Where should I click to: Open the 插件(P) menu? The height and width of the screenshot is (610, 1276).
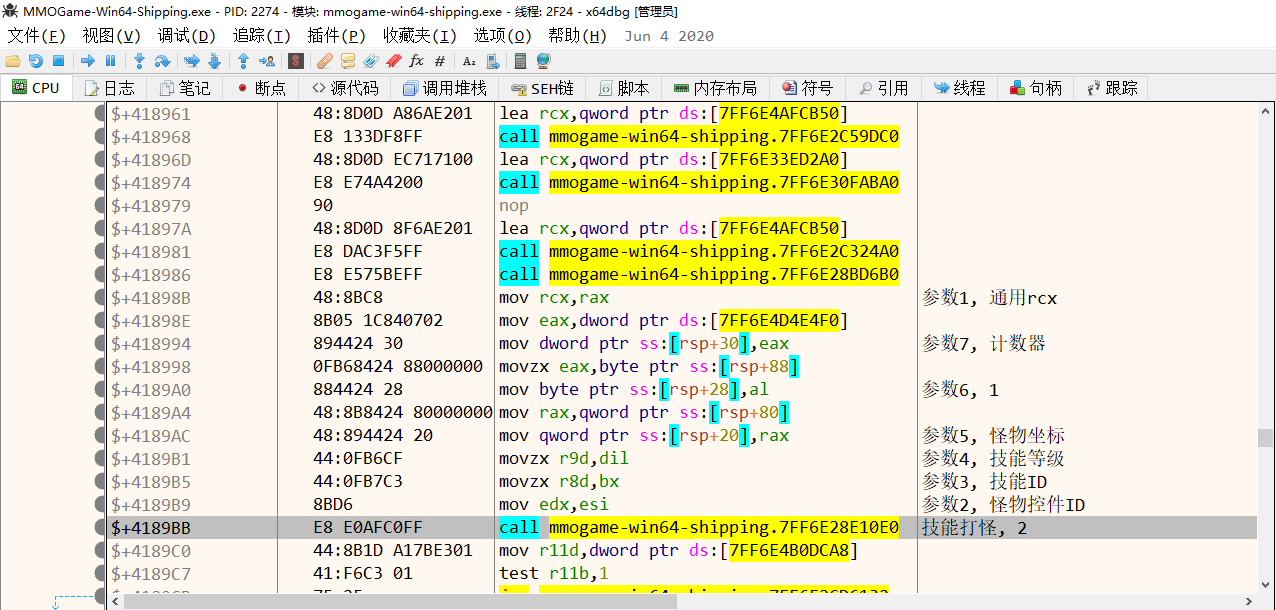tap(337, 36)
